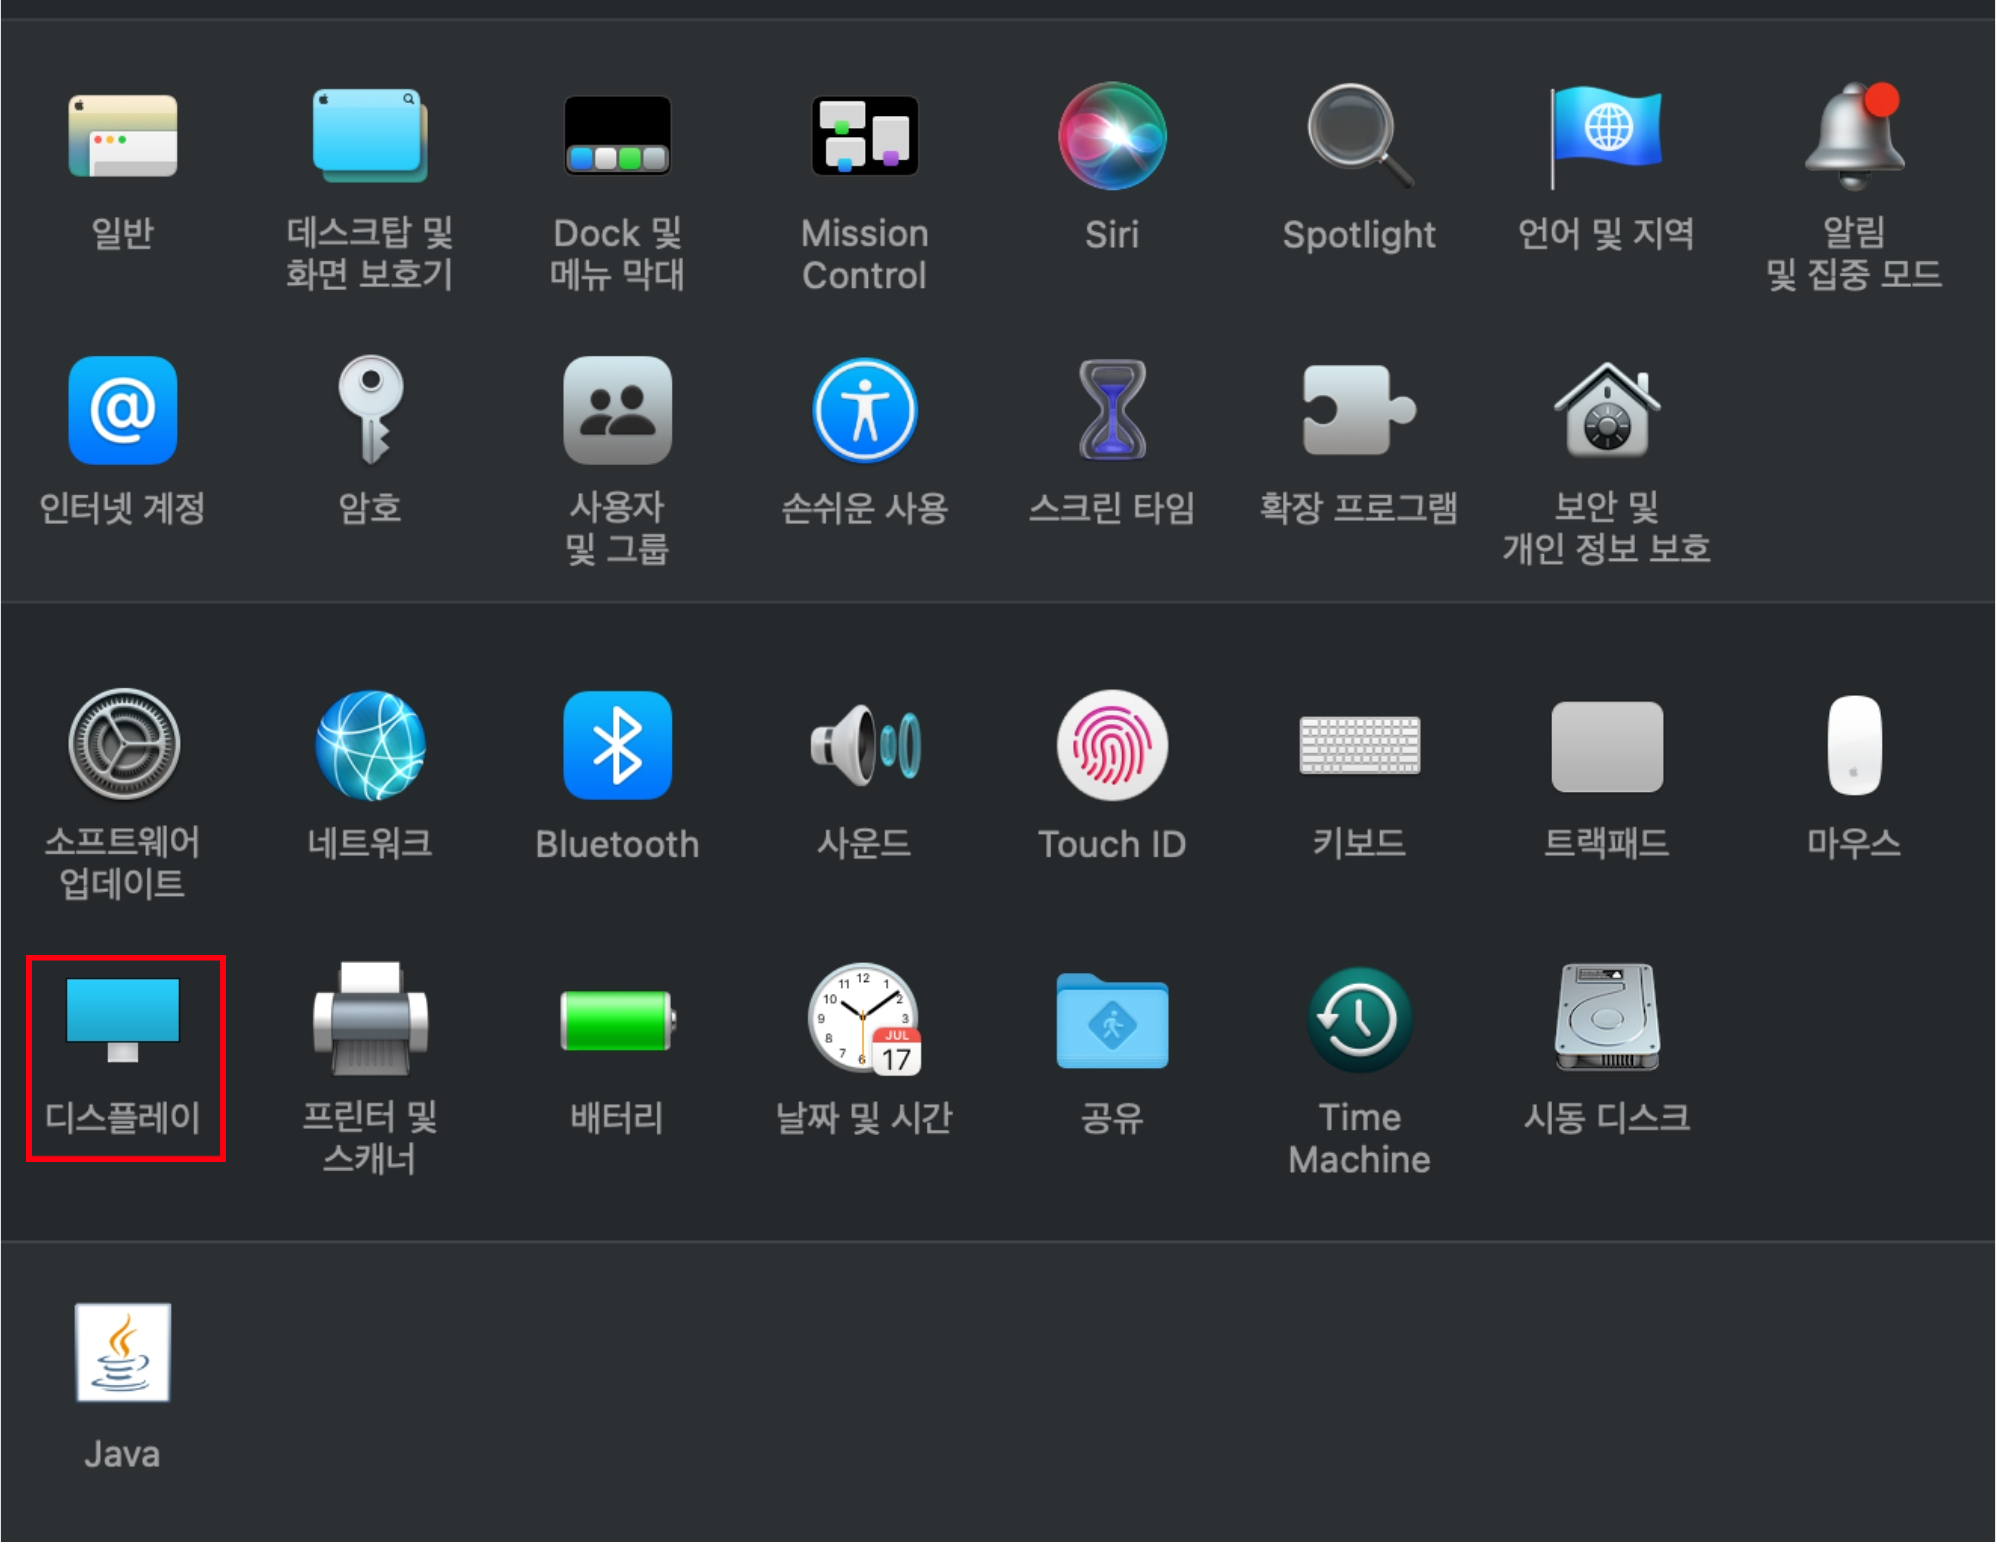Open 사운드 (Sound) speaker icon
The width and height of the screenshot is (1996, 1542).
point(864,745)
